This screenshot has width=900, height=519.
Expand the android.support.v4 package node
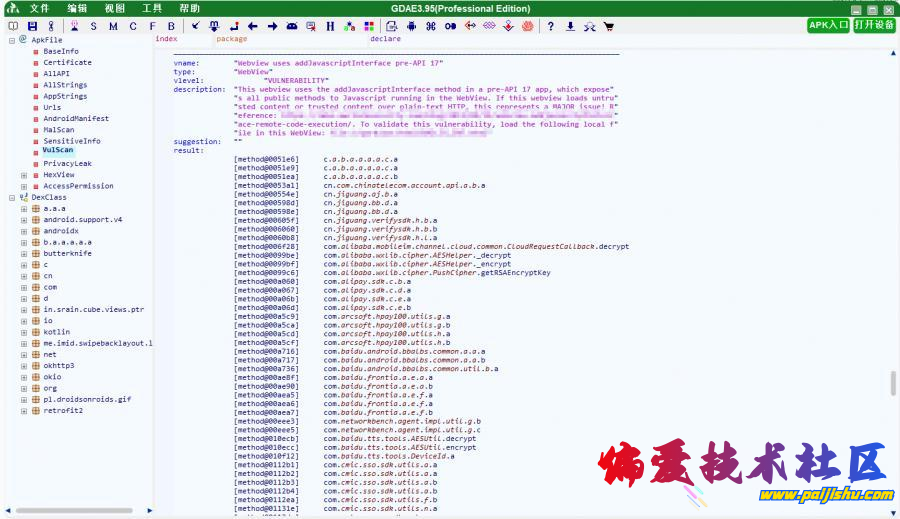pos(24,220)
